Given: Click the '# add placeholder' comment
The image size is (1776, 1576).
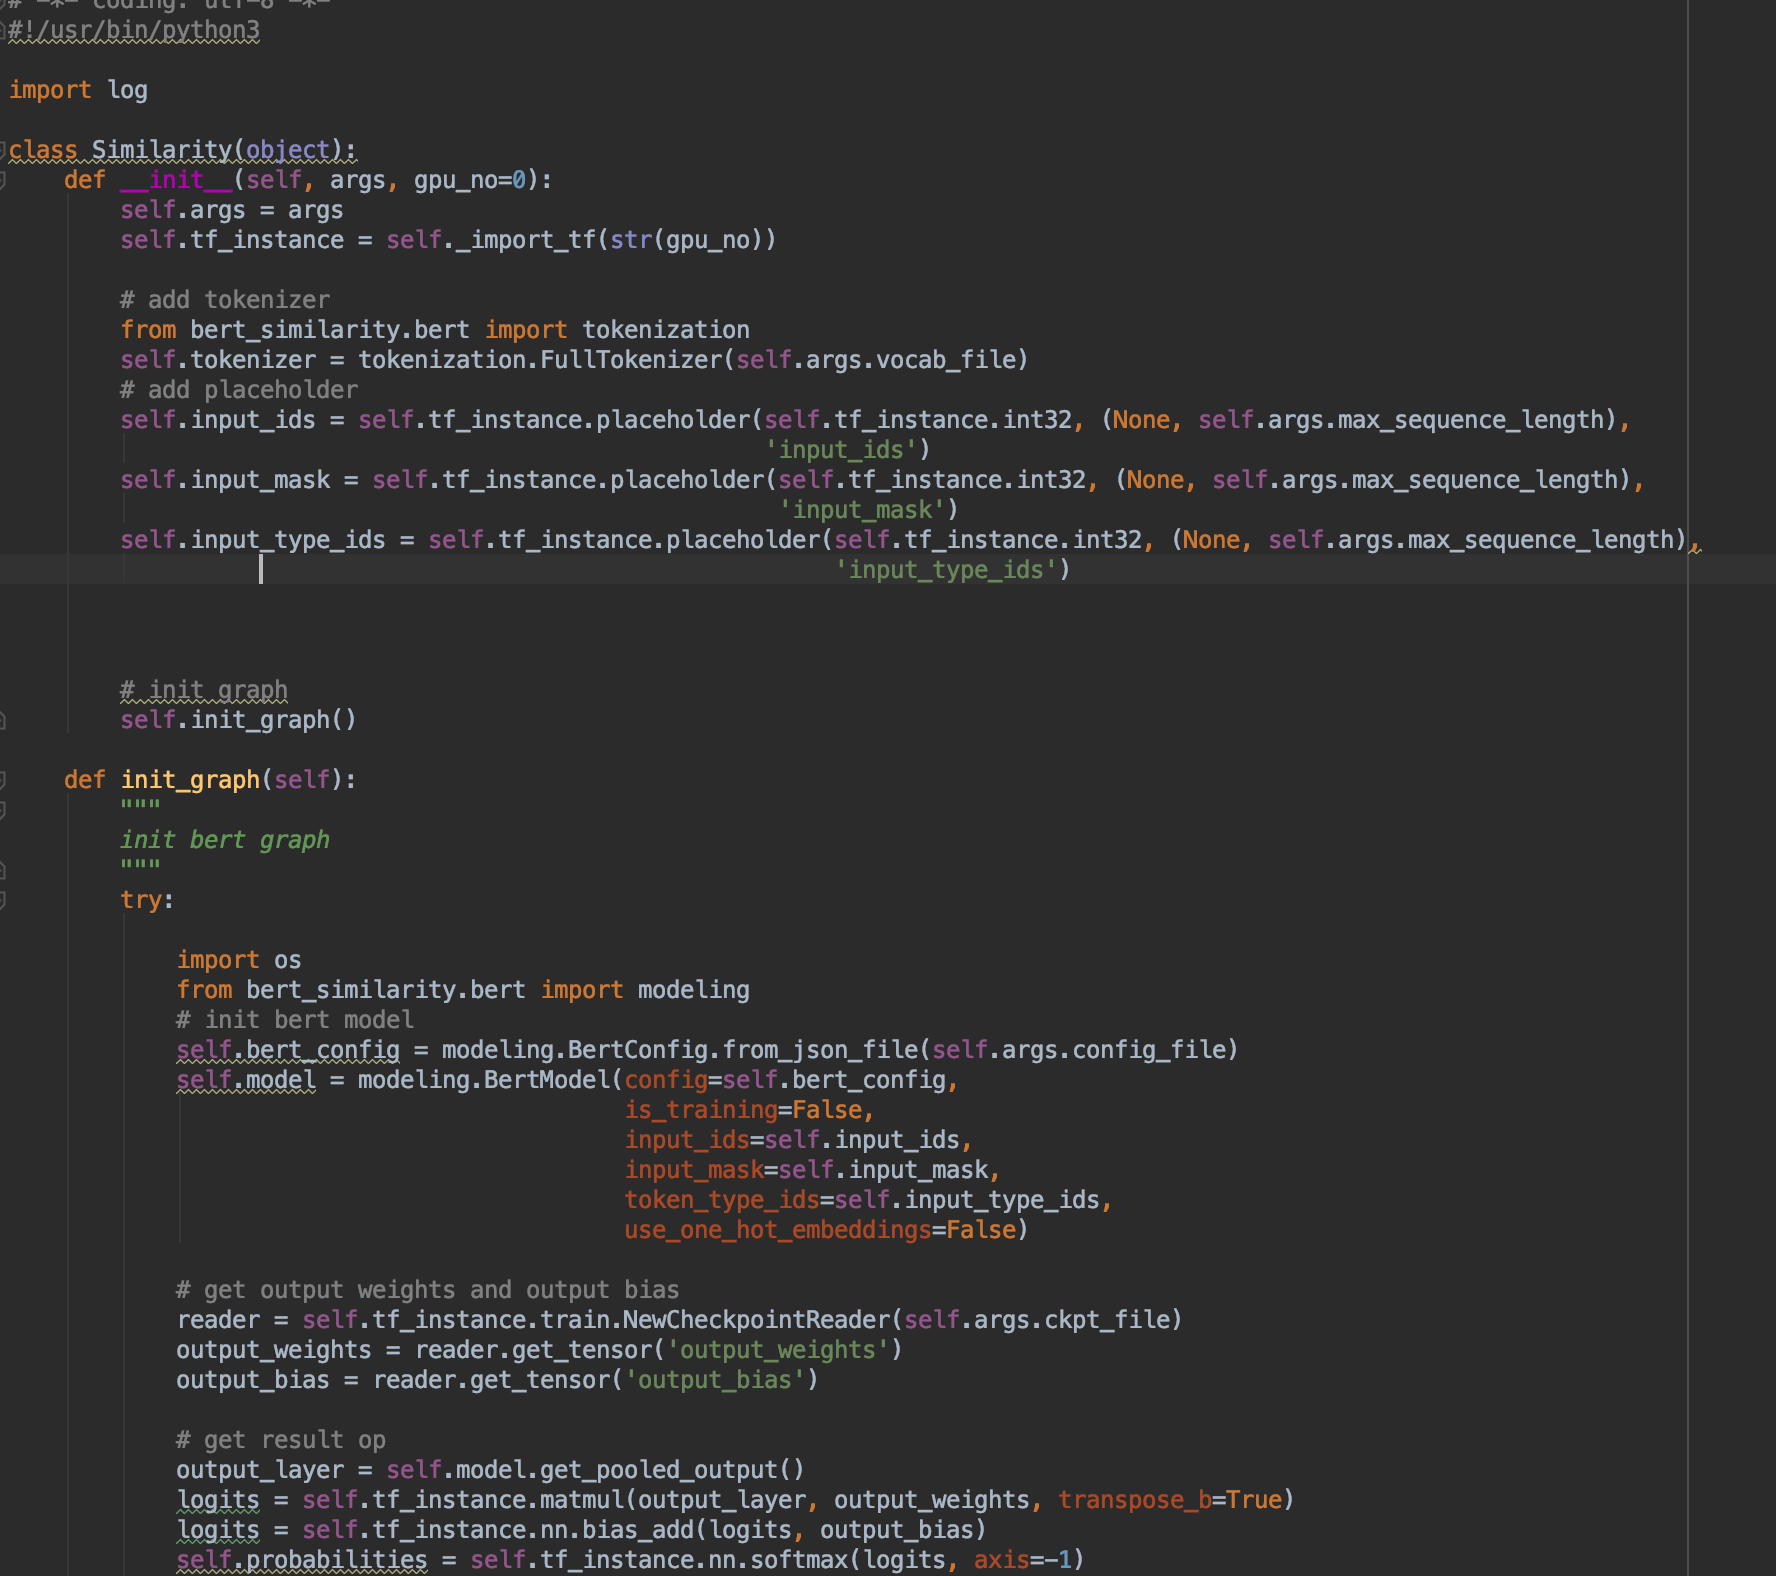Looking at the screenshot, I should point(239,390).
